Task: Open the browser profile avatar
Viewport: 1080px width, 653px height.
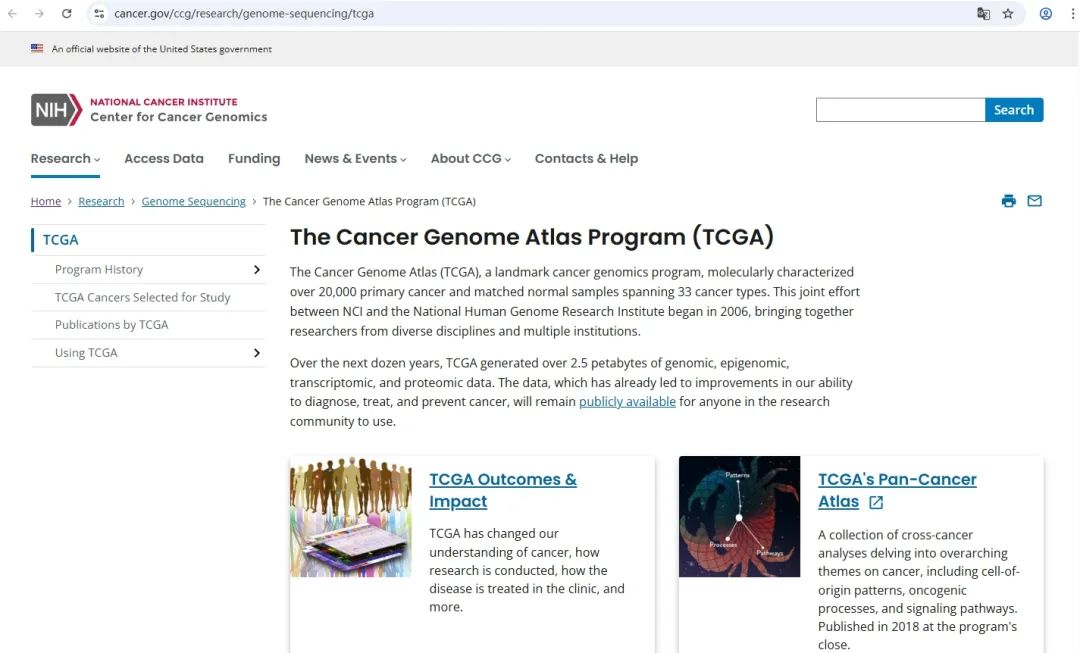Action: (1046, 13)
